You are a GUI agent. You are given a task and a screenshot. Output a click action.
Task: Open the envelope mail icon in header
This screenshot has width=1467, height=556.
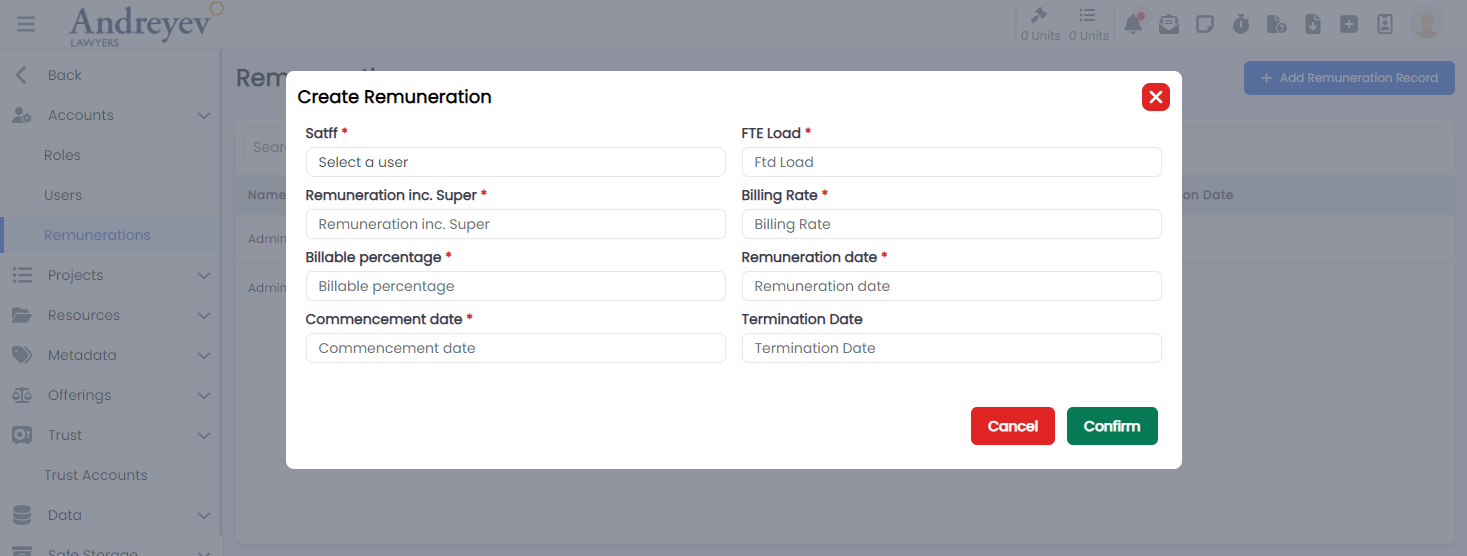[x=1169, y=24]
